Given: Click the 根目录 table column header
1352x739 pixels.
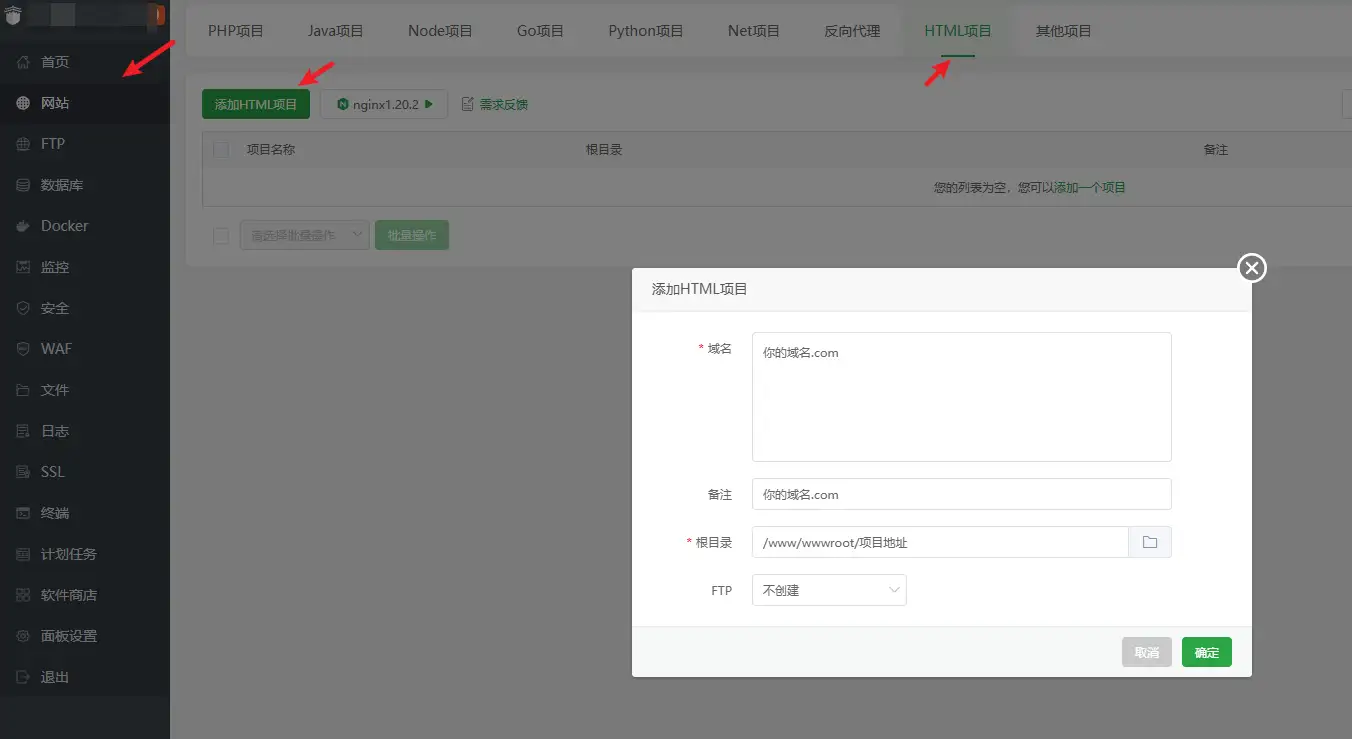Looking at the screenshot, I should pyautogui.click(x=604, y=149).
